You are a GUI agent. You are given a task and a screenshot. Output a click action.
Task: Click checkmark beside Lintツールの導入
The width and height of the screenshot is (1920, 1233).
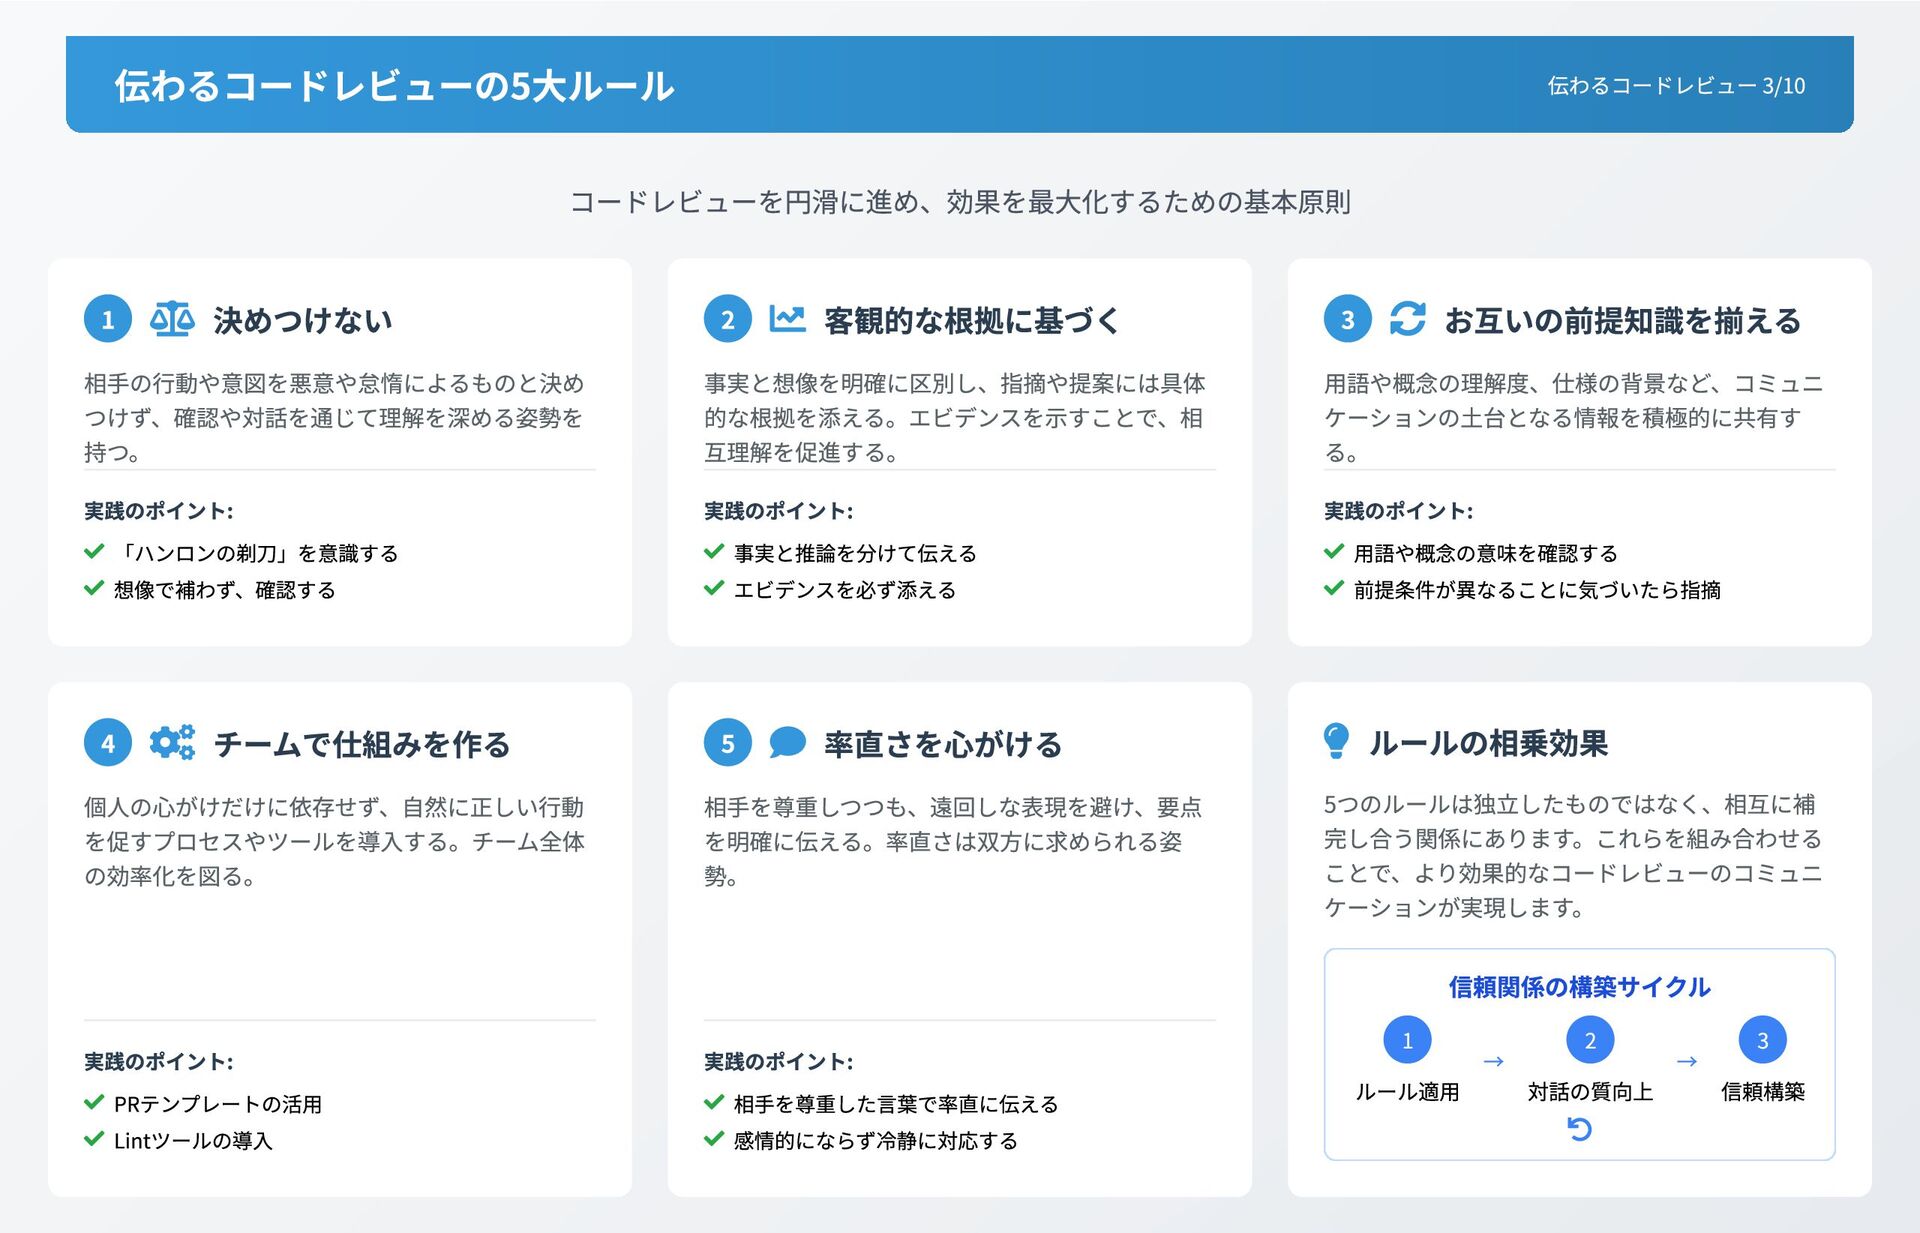point(94,1140)
